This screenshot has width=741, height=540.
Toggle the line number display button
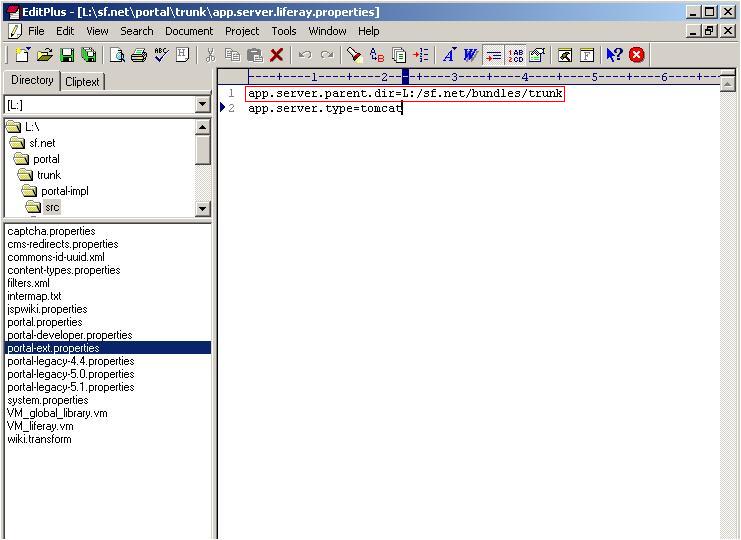coord(515,56)
